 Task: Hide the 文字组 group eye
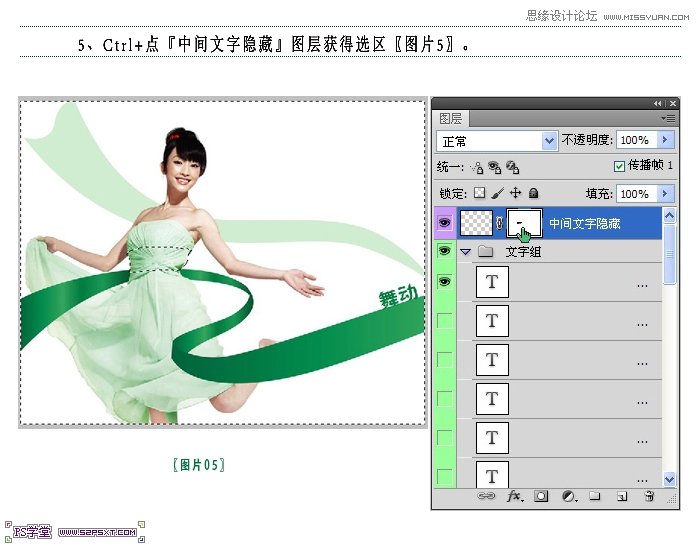point(445,250)
